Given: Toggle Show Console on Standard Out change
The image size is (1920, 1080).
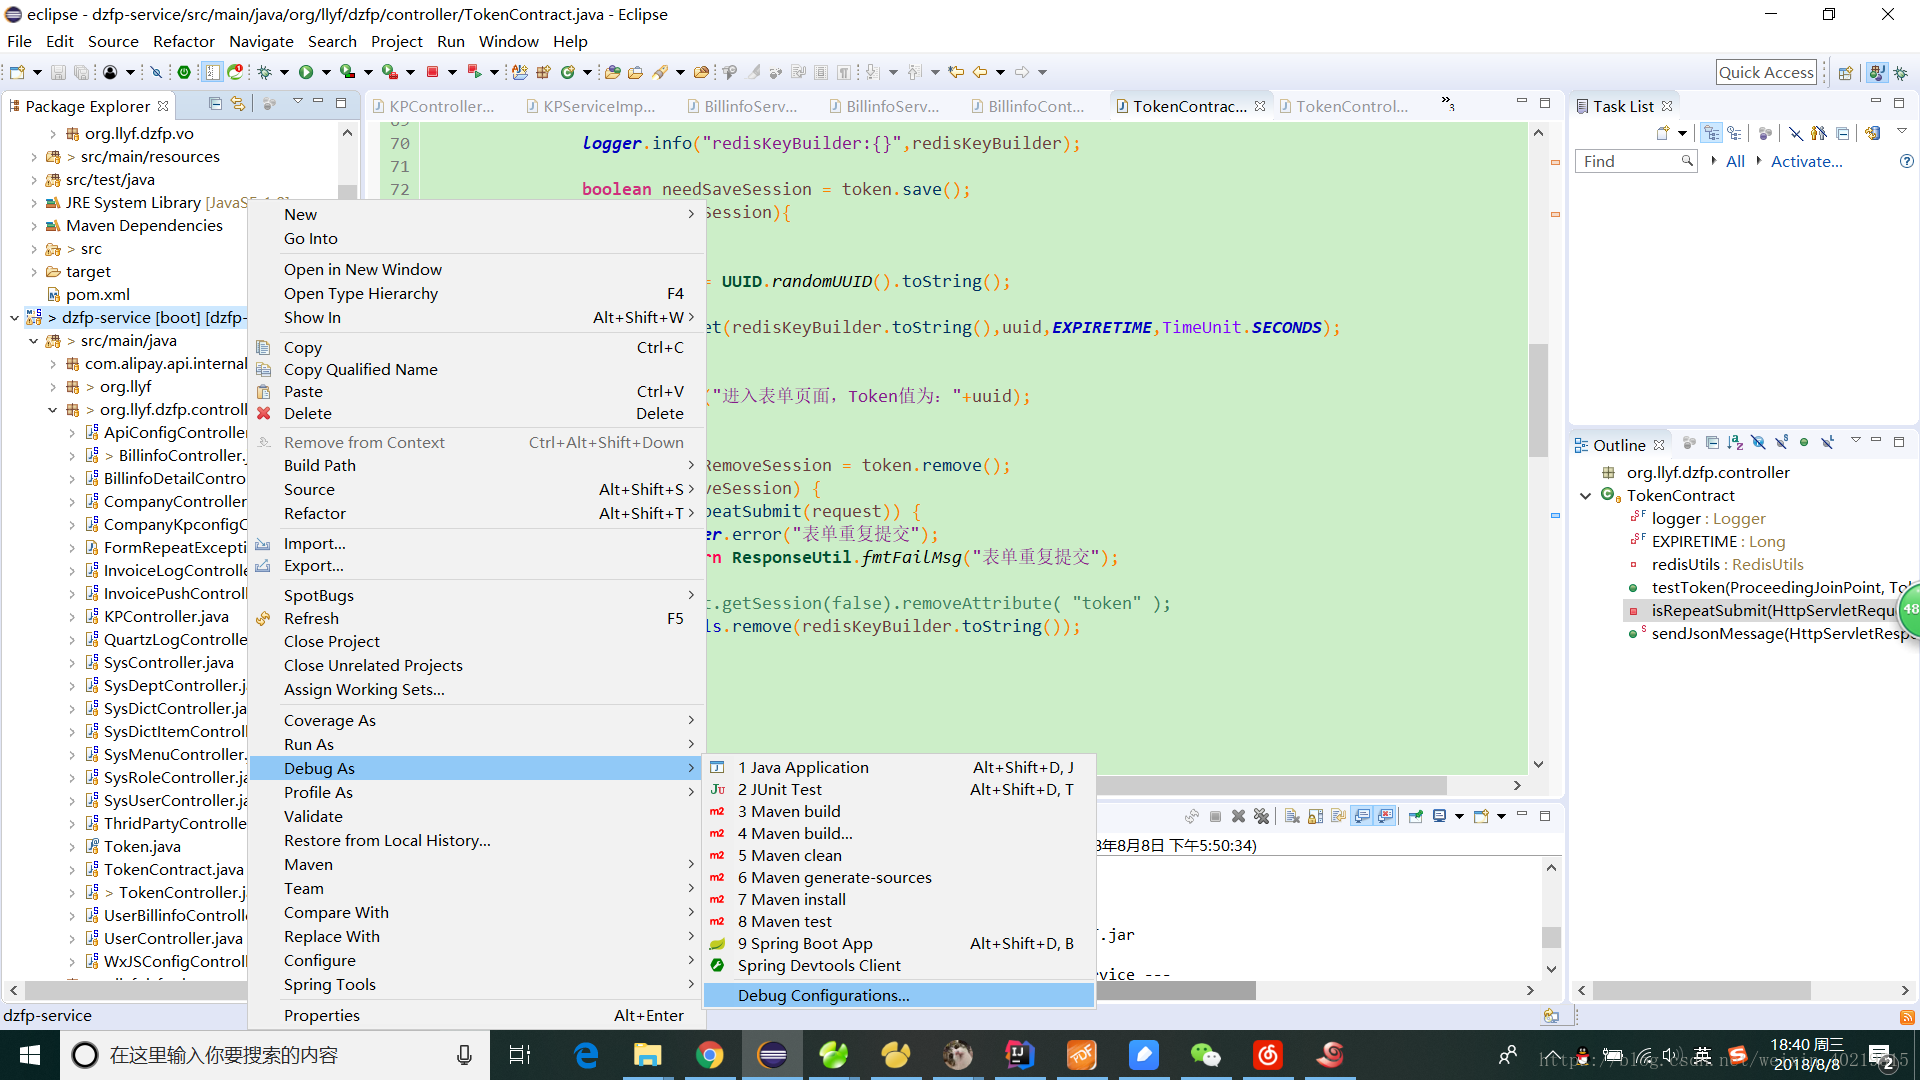Looking at the screenshot, I should [x=1362, y=816].
